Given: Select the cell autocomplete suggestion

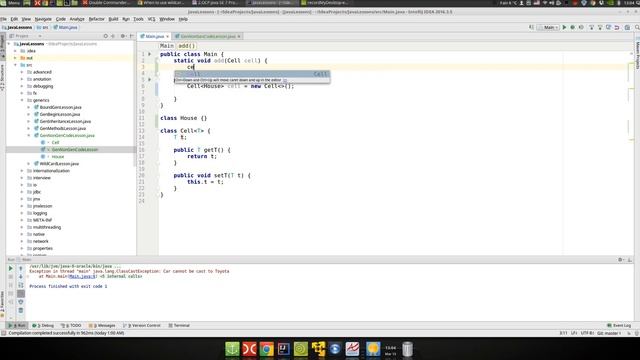Looking at the screenshot, I should [x=252, y=74].
